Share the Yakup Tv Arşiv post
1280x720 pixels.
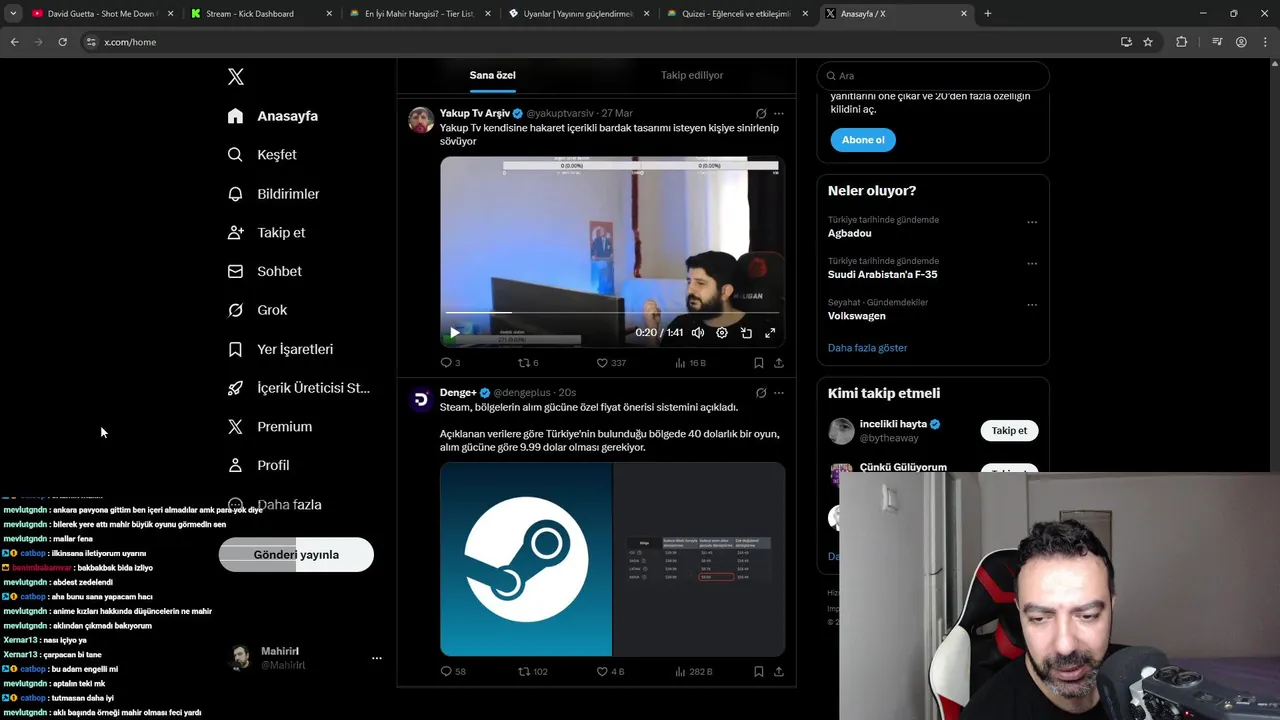click(x=779, y=363)
